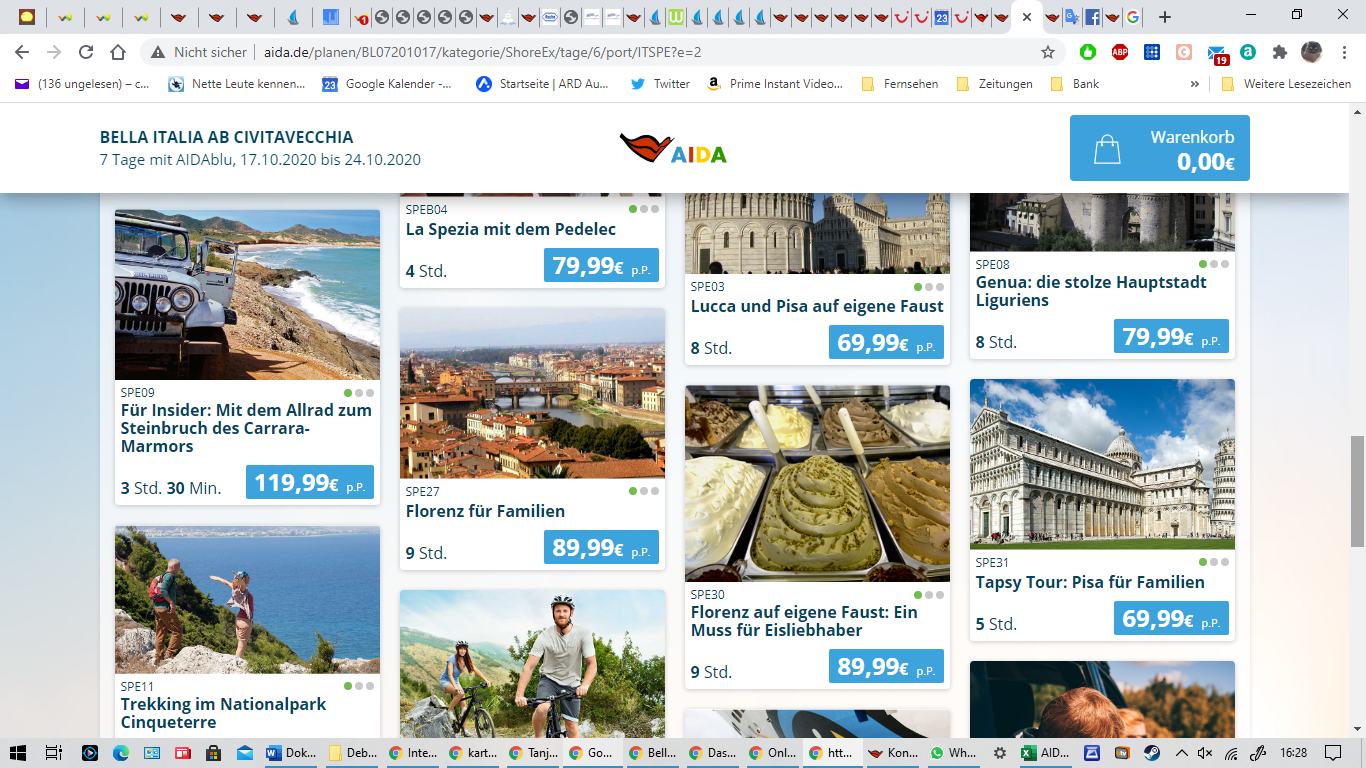
Task: Open Word document in taskbar
Action: coord(291,753)
